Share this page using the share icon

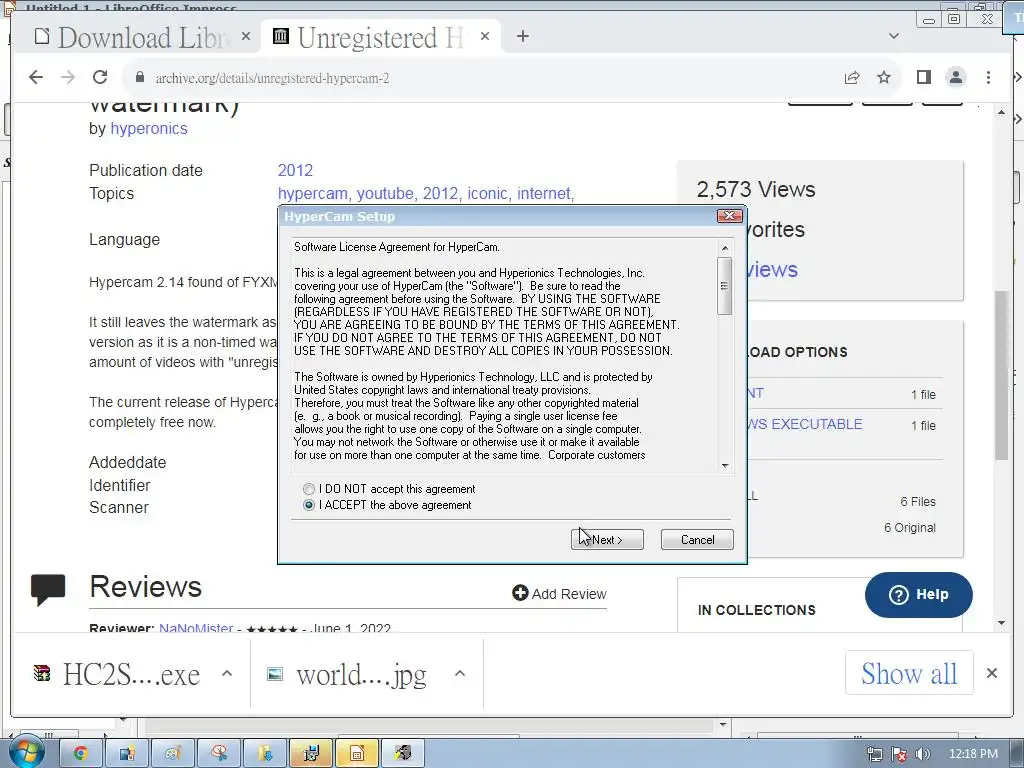click(x=852, y=78)
